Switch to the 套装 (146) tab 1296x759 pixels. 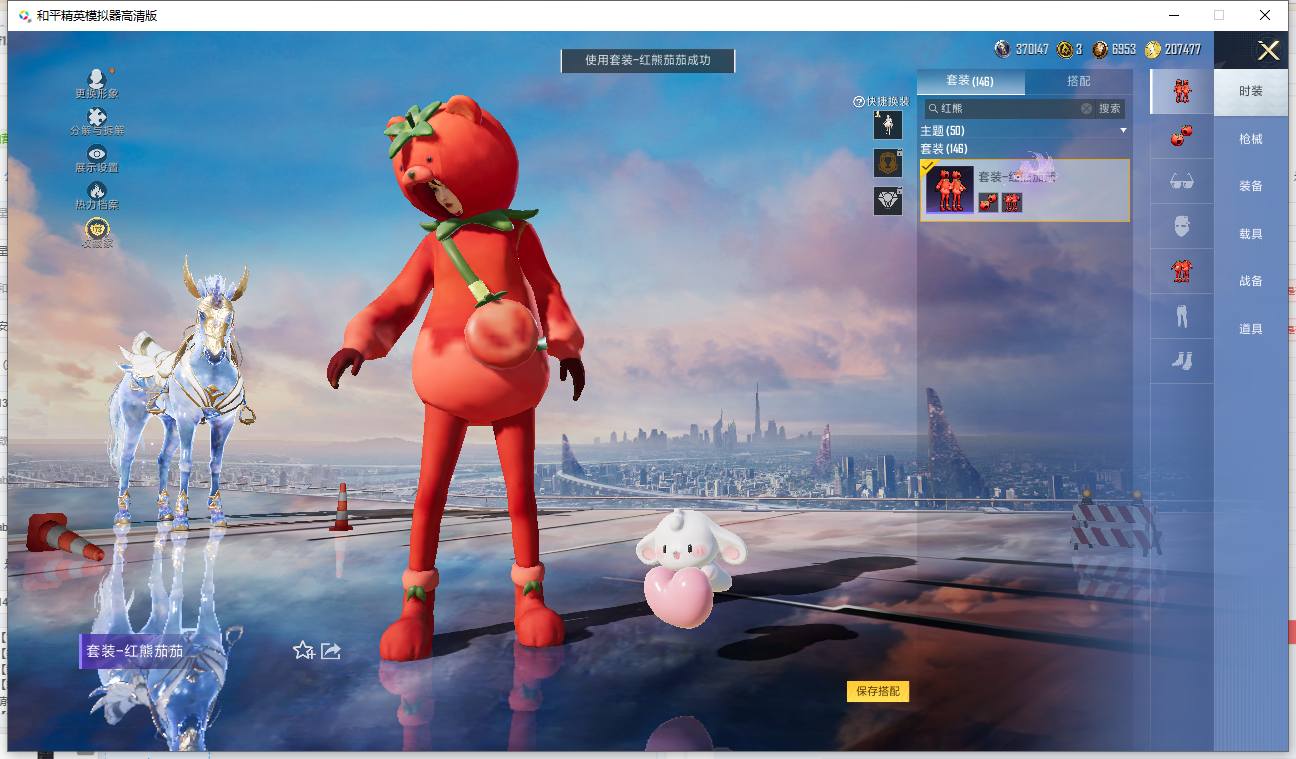coord(970,81)
